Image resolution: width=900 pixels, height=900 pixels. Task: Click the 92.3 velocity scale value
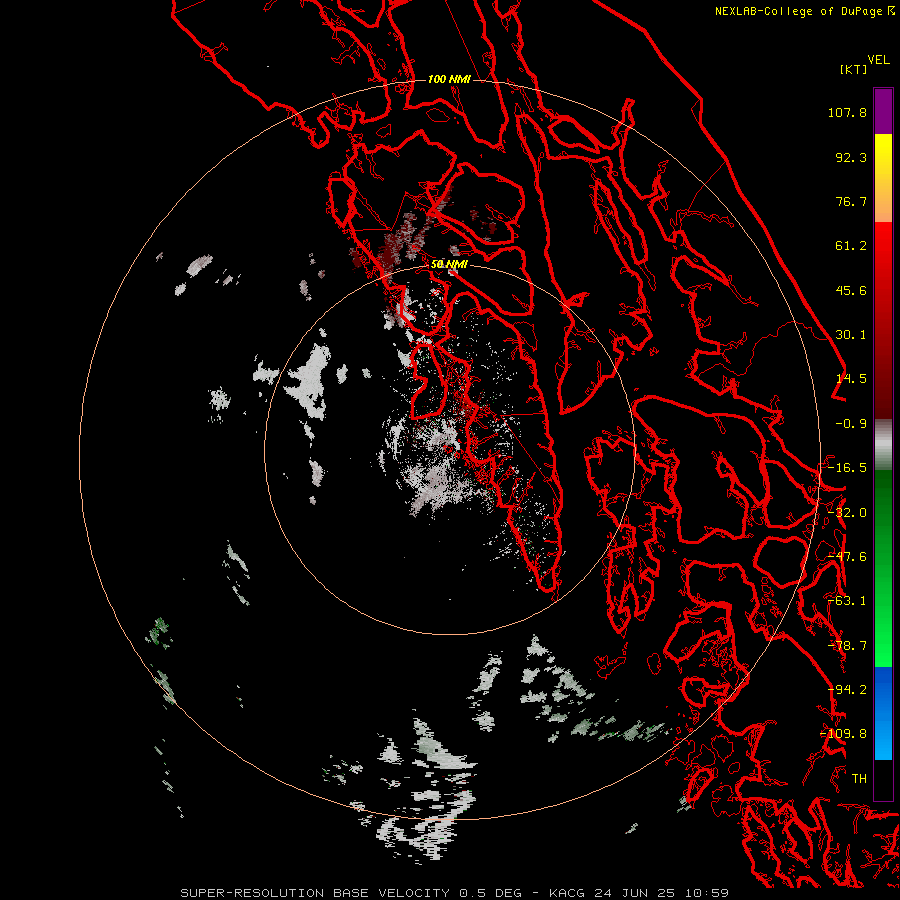click(x=851, y=157)
